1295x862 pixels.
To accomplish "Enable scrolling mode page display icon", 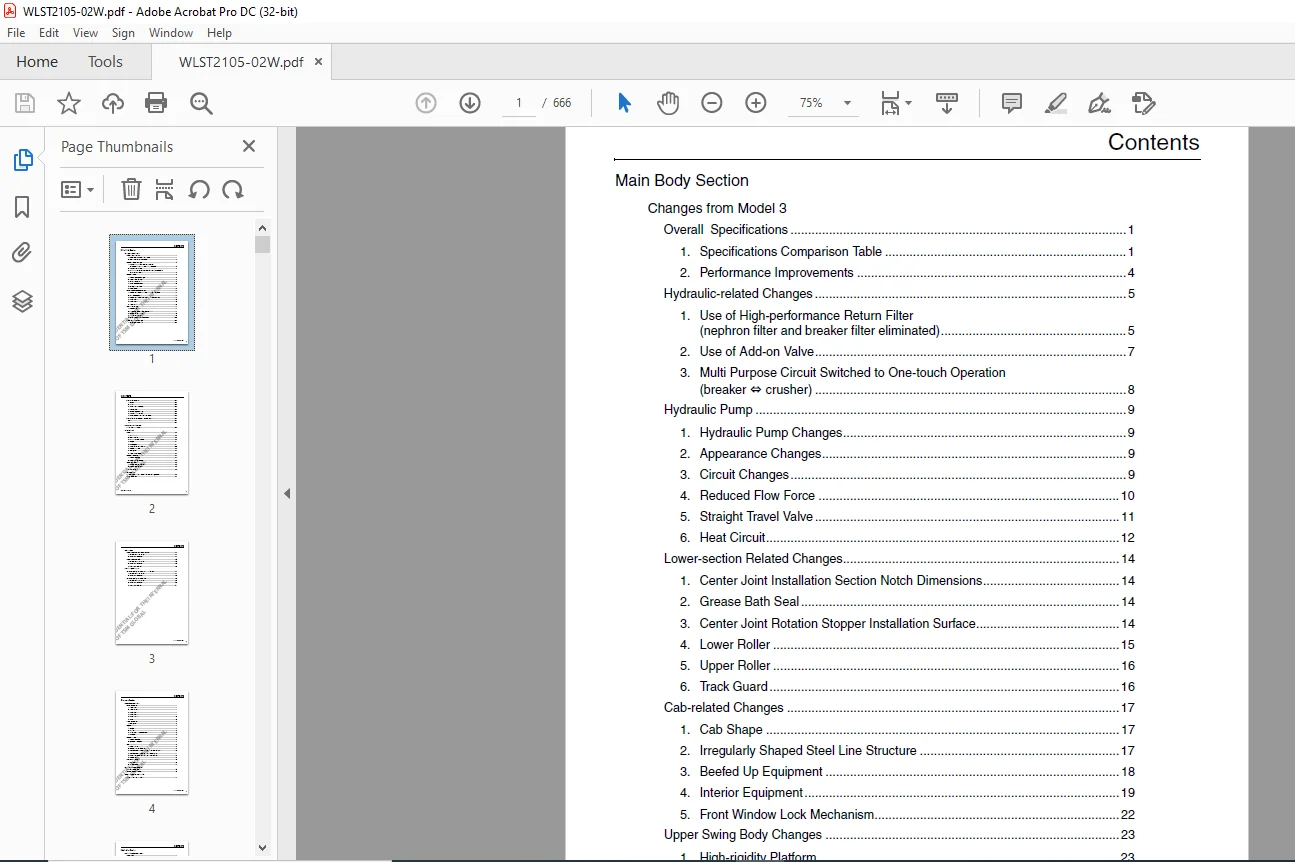I will [x=947, y=103].
